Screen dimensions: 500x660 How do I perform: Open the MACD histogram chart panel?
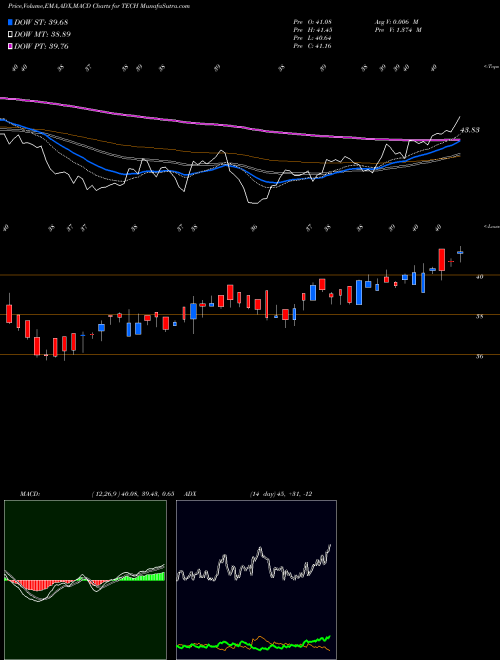coord(85,580)
